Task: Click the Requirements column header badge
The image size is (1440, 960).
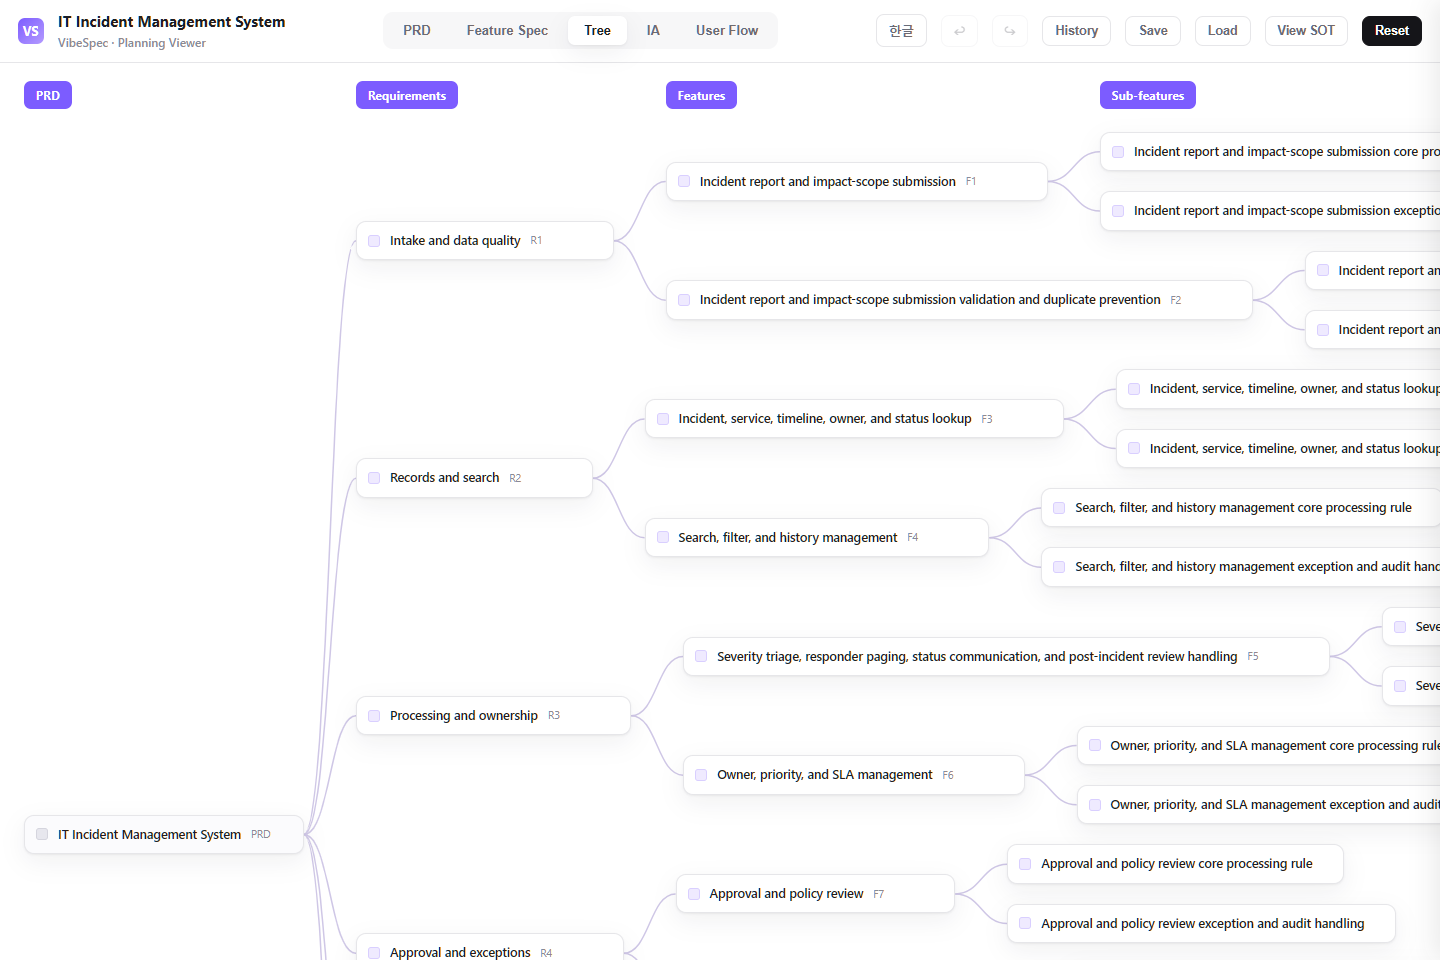Action: pyautogui.click(x=407, y=96)
